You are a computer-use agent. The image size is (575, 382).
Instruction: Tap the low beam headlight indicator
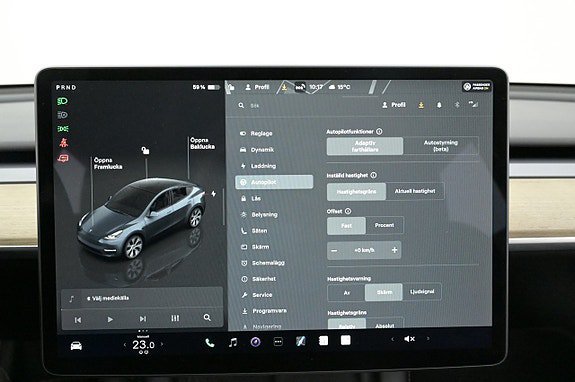63,101
